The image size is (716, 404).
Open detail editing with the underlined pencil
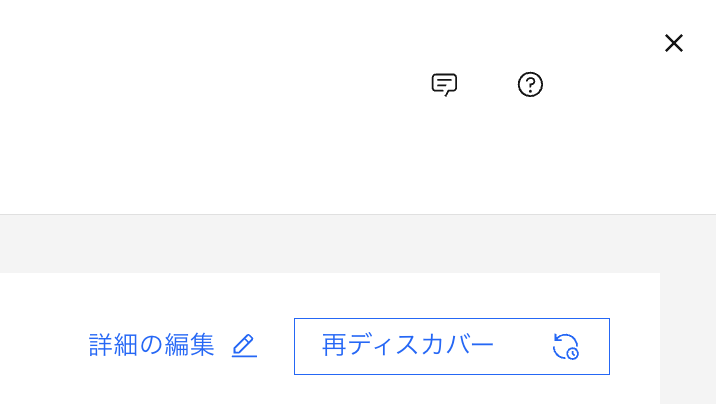pyautogui.click(x=244, y=346)
